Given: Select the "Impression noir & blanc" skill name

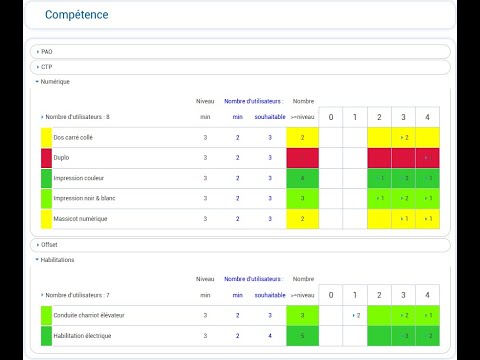Looking at the screenshot, I should click(x=84, y=198).
